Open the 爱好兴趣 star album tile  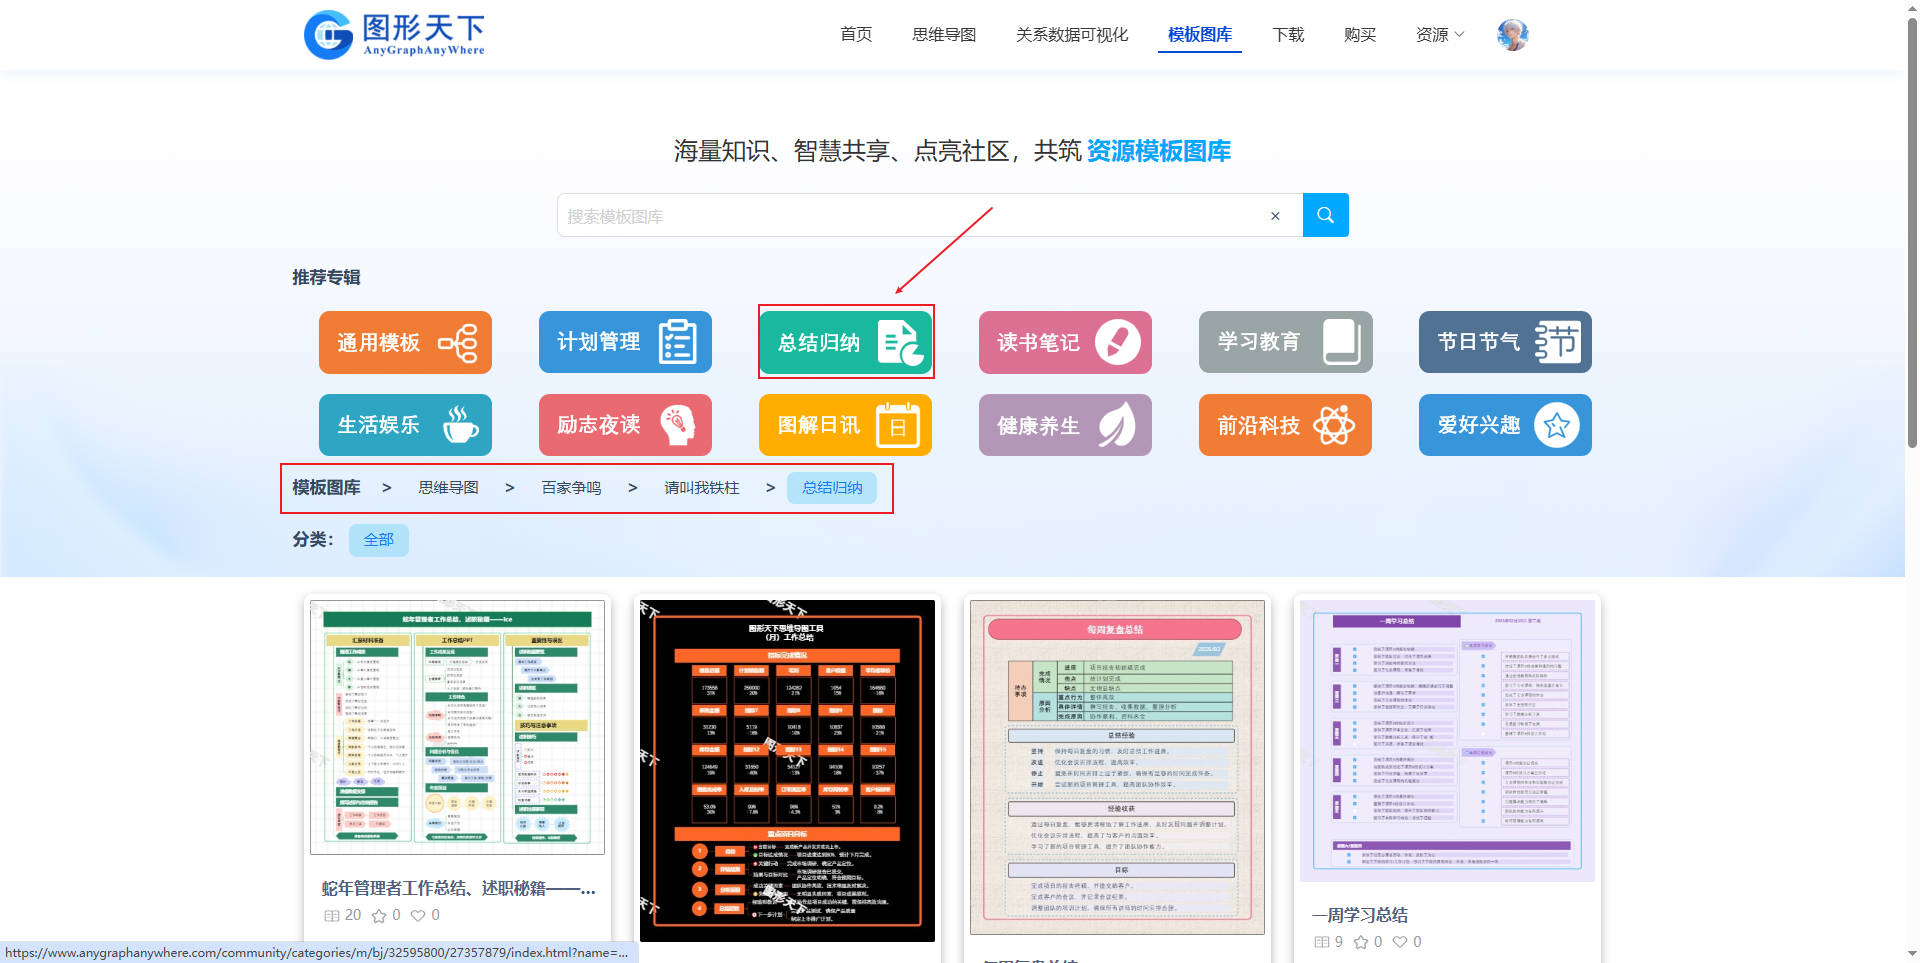tap(1505, 425)
